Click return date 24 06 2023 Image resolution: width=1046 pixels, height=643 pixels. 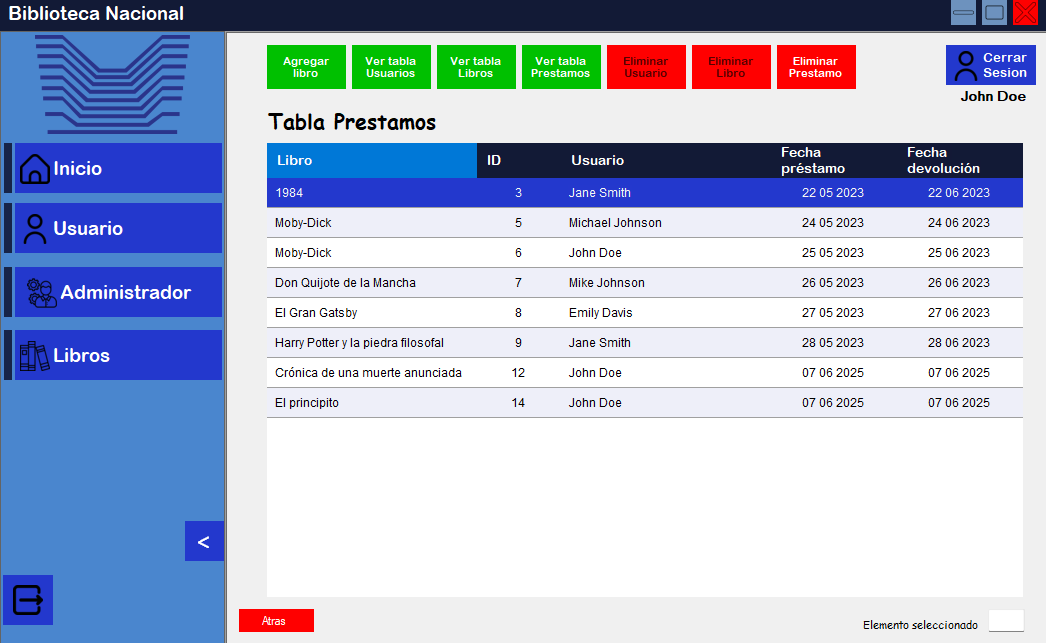tap(959, 223)
